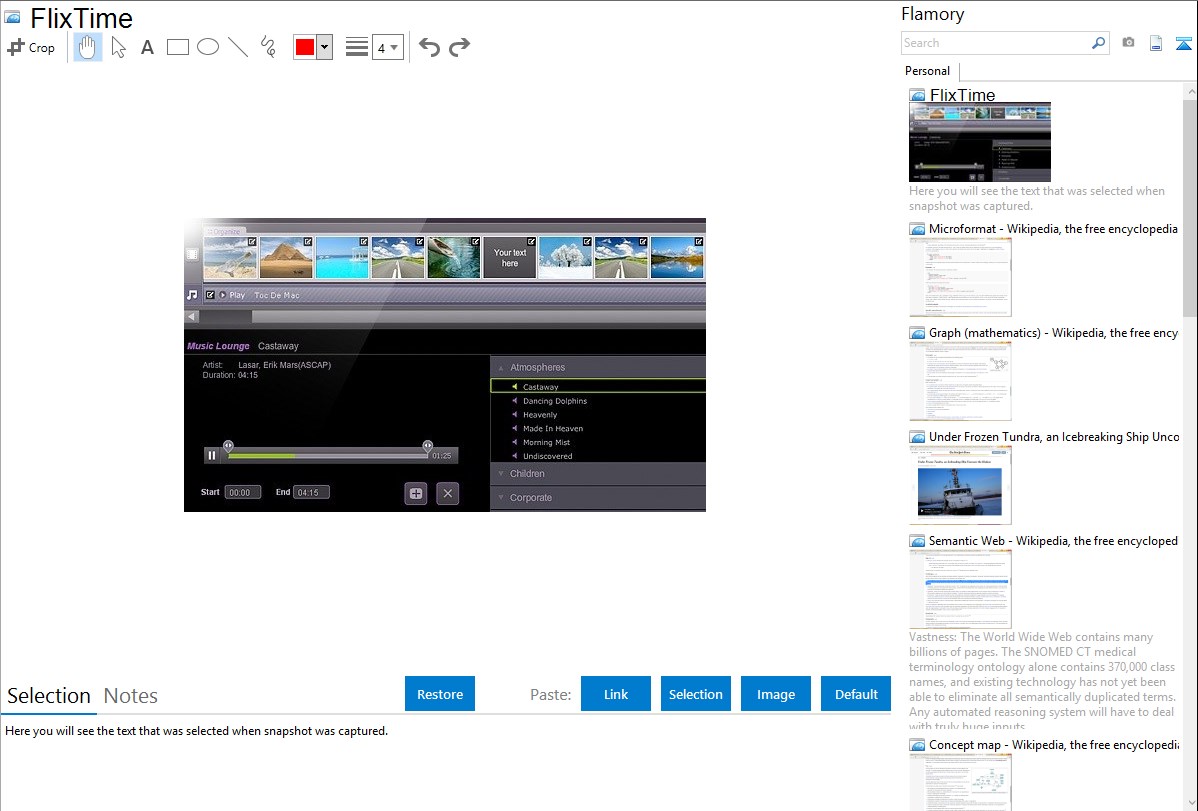This screenshot has height=811, width=1198.
Task: Choose the text annotation tool
Action: (147, 47)
